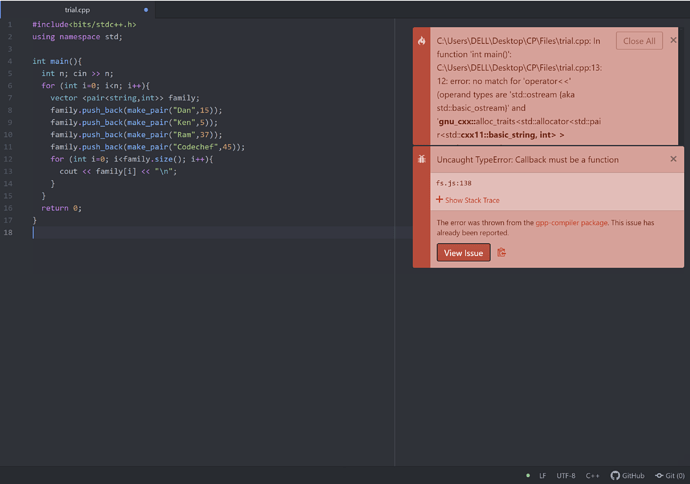Click fs.js:138 error location text
Screen dimensions: 690x484
tap(454, 183)
